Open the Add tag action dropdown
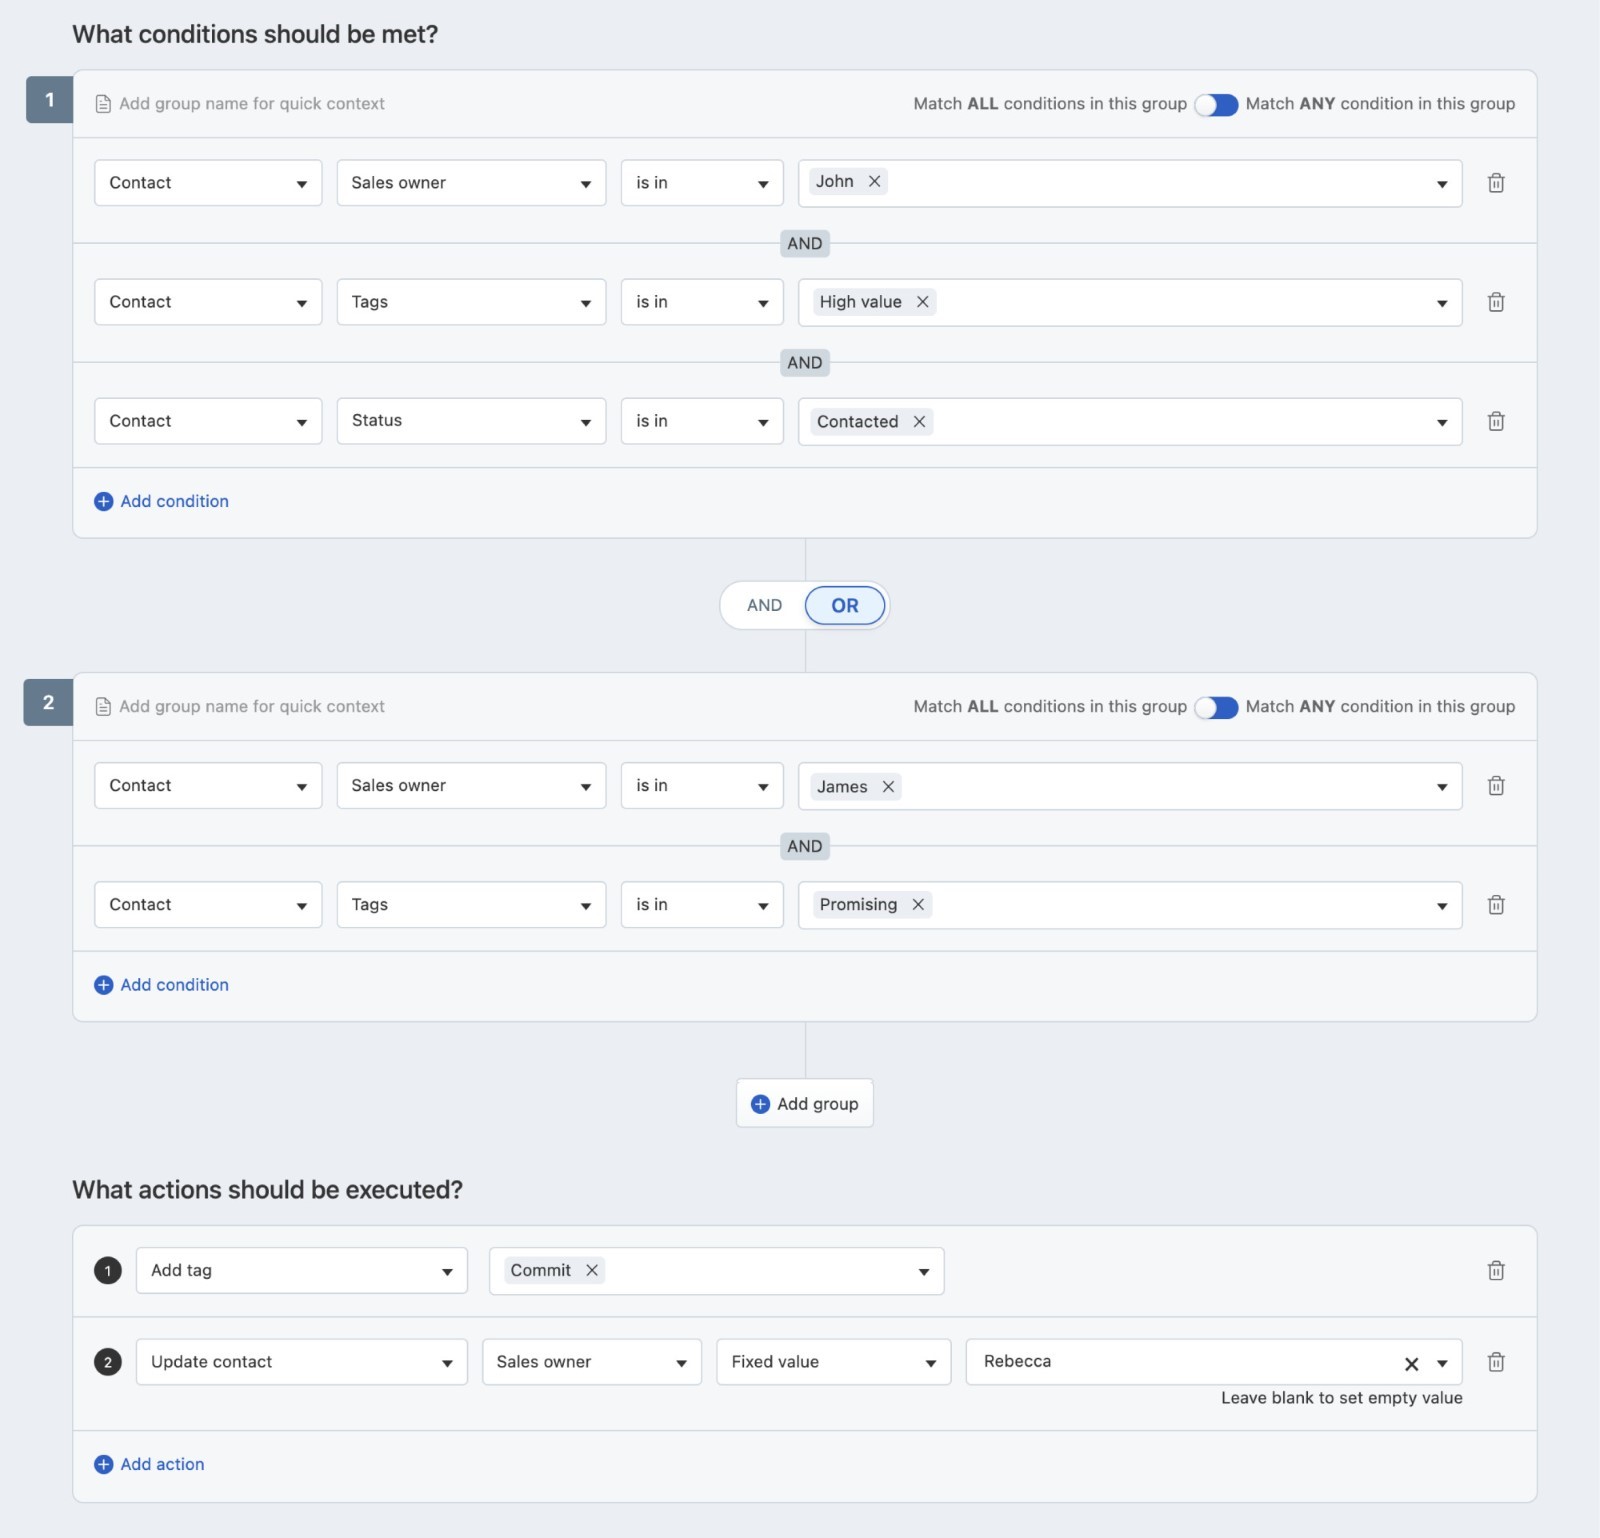Screen dimensions: 1600x1538 (x=301, y=1271)
